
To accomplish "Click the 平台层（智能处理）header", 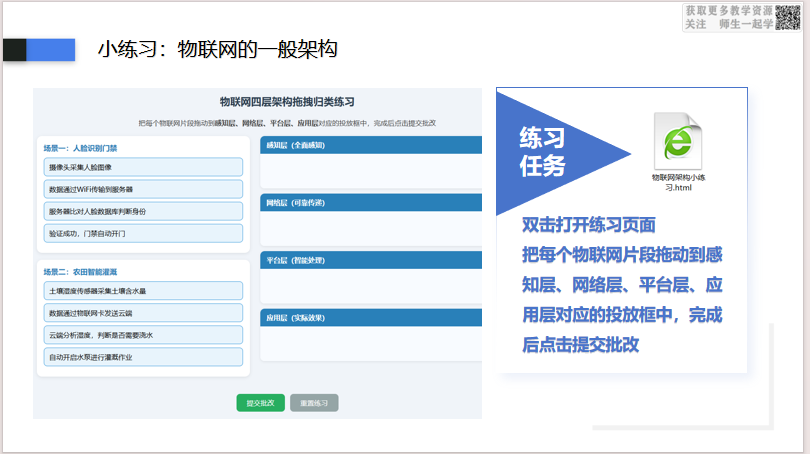I will coord(371,260).
